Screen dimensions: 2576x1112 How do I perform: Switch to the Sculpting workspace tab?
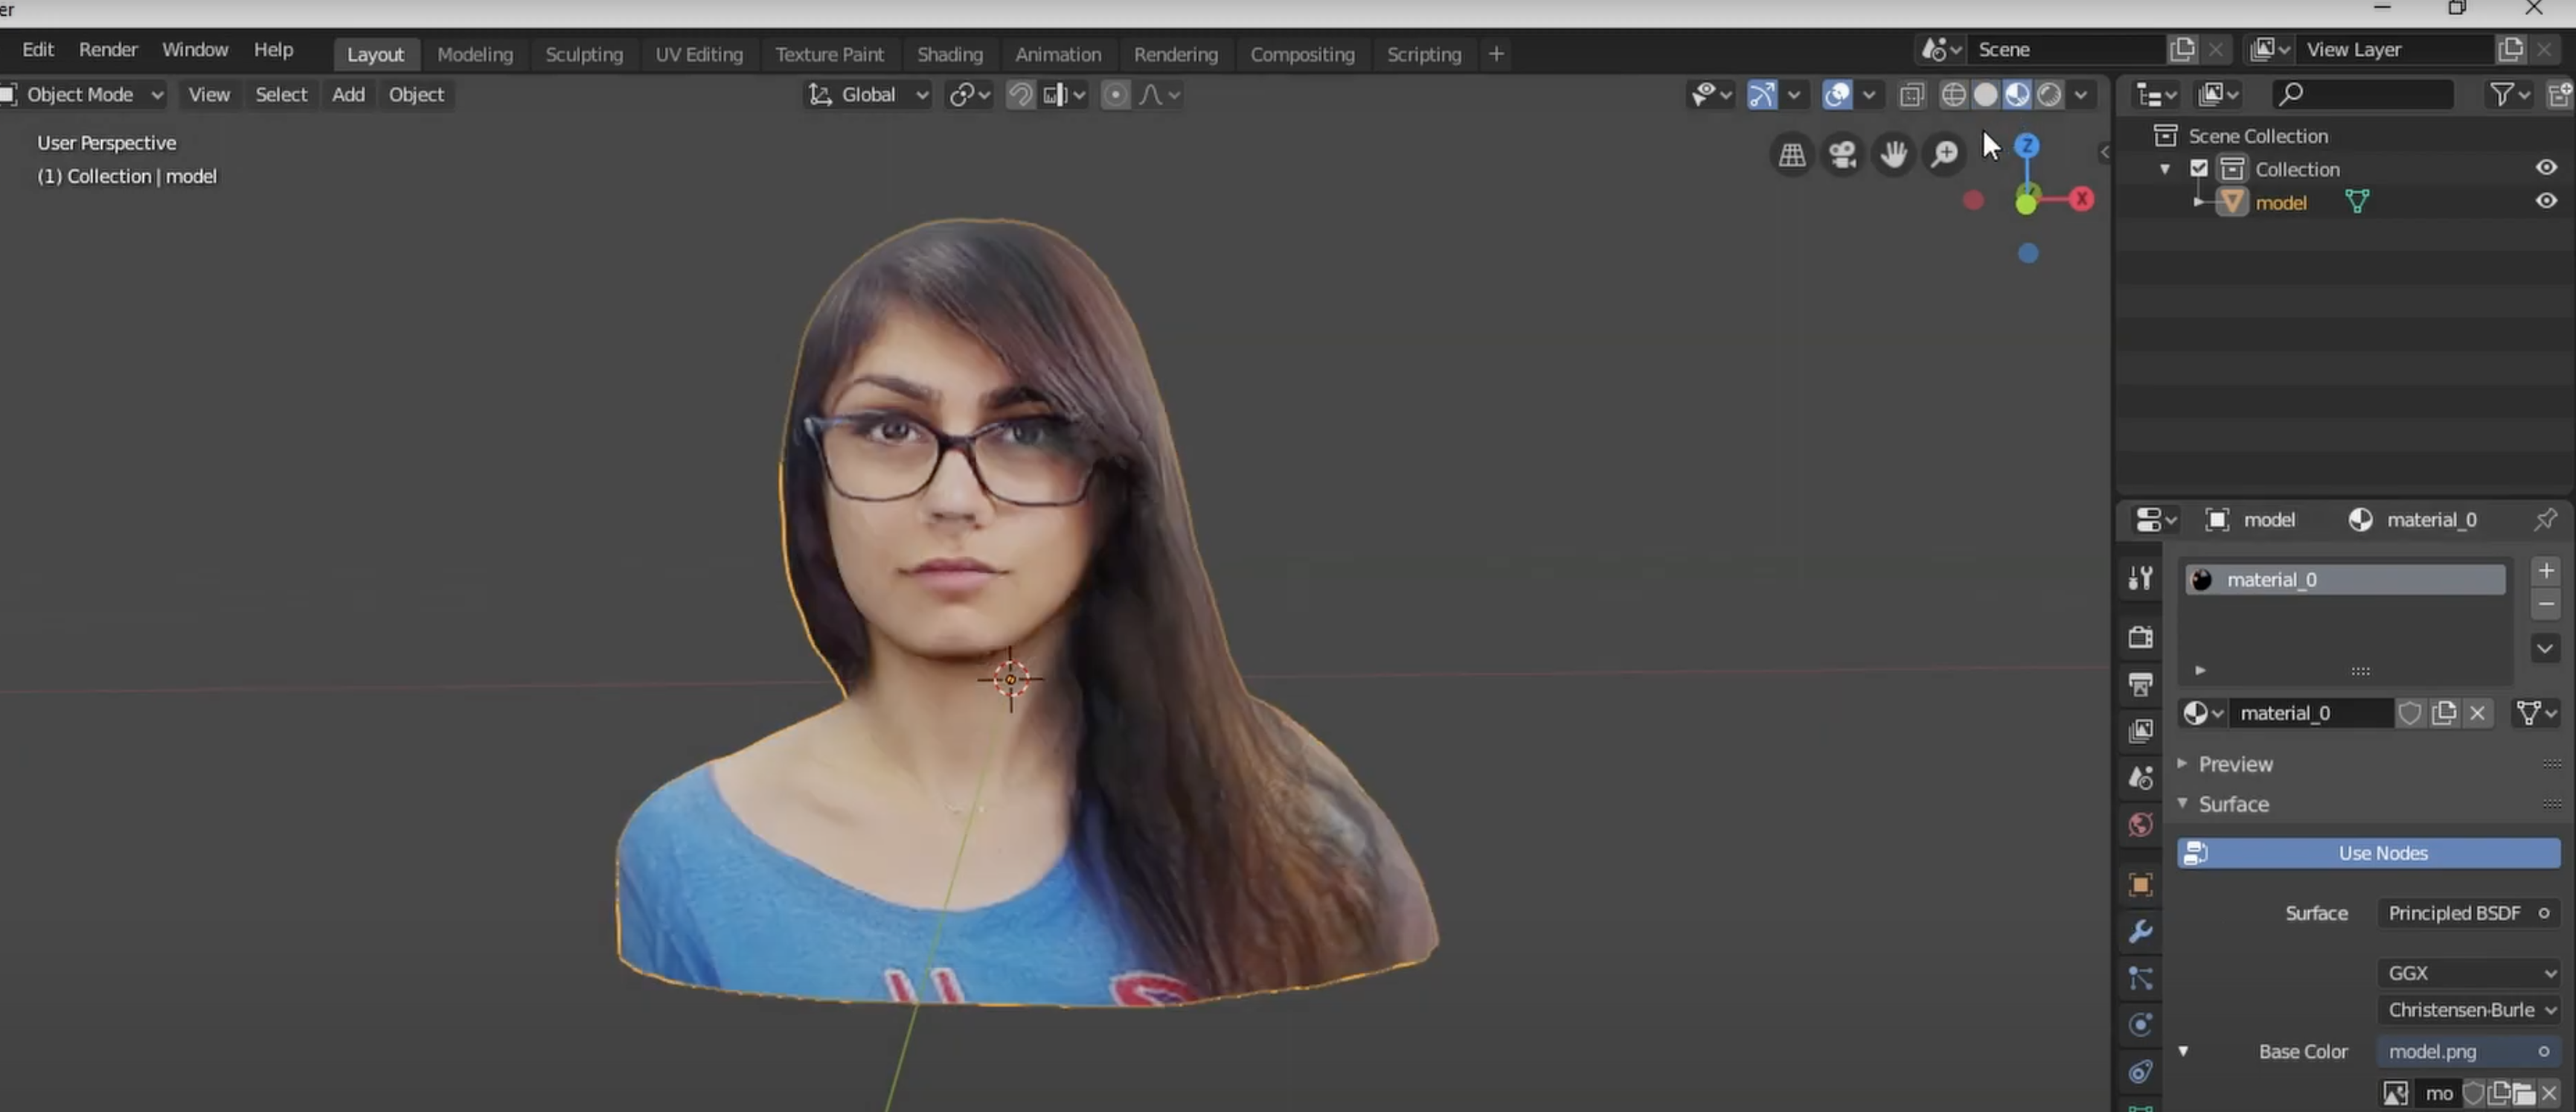coord(584,54)
